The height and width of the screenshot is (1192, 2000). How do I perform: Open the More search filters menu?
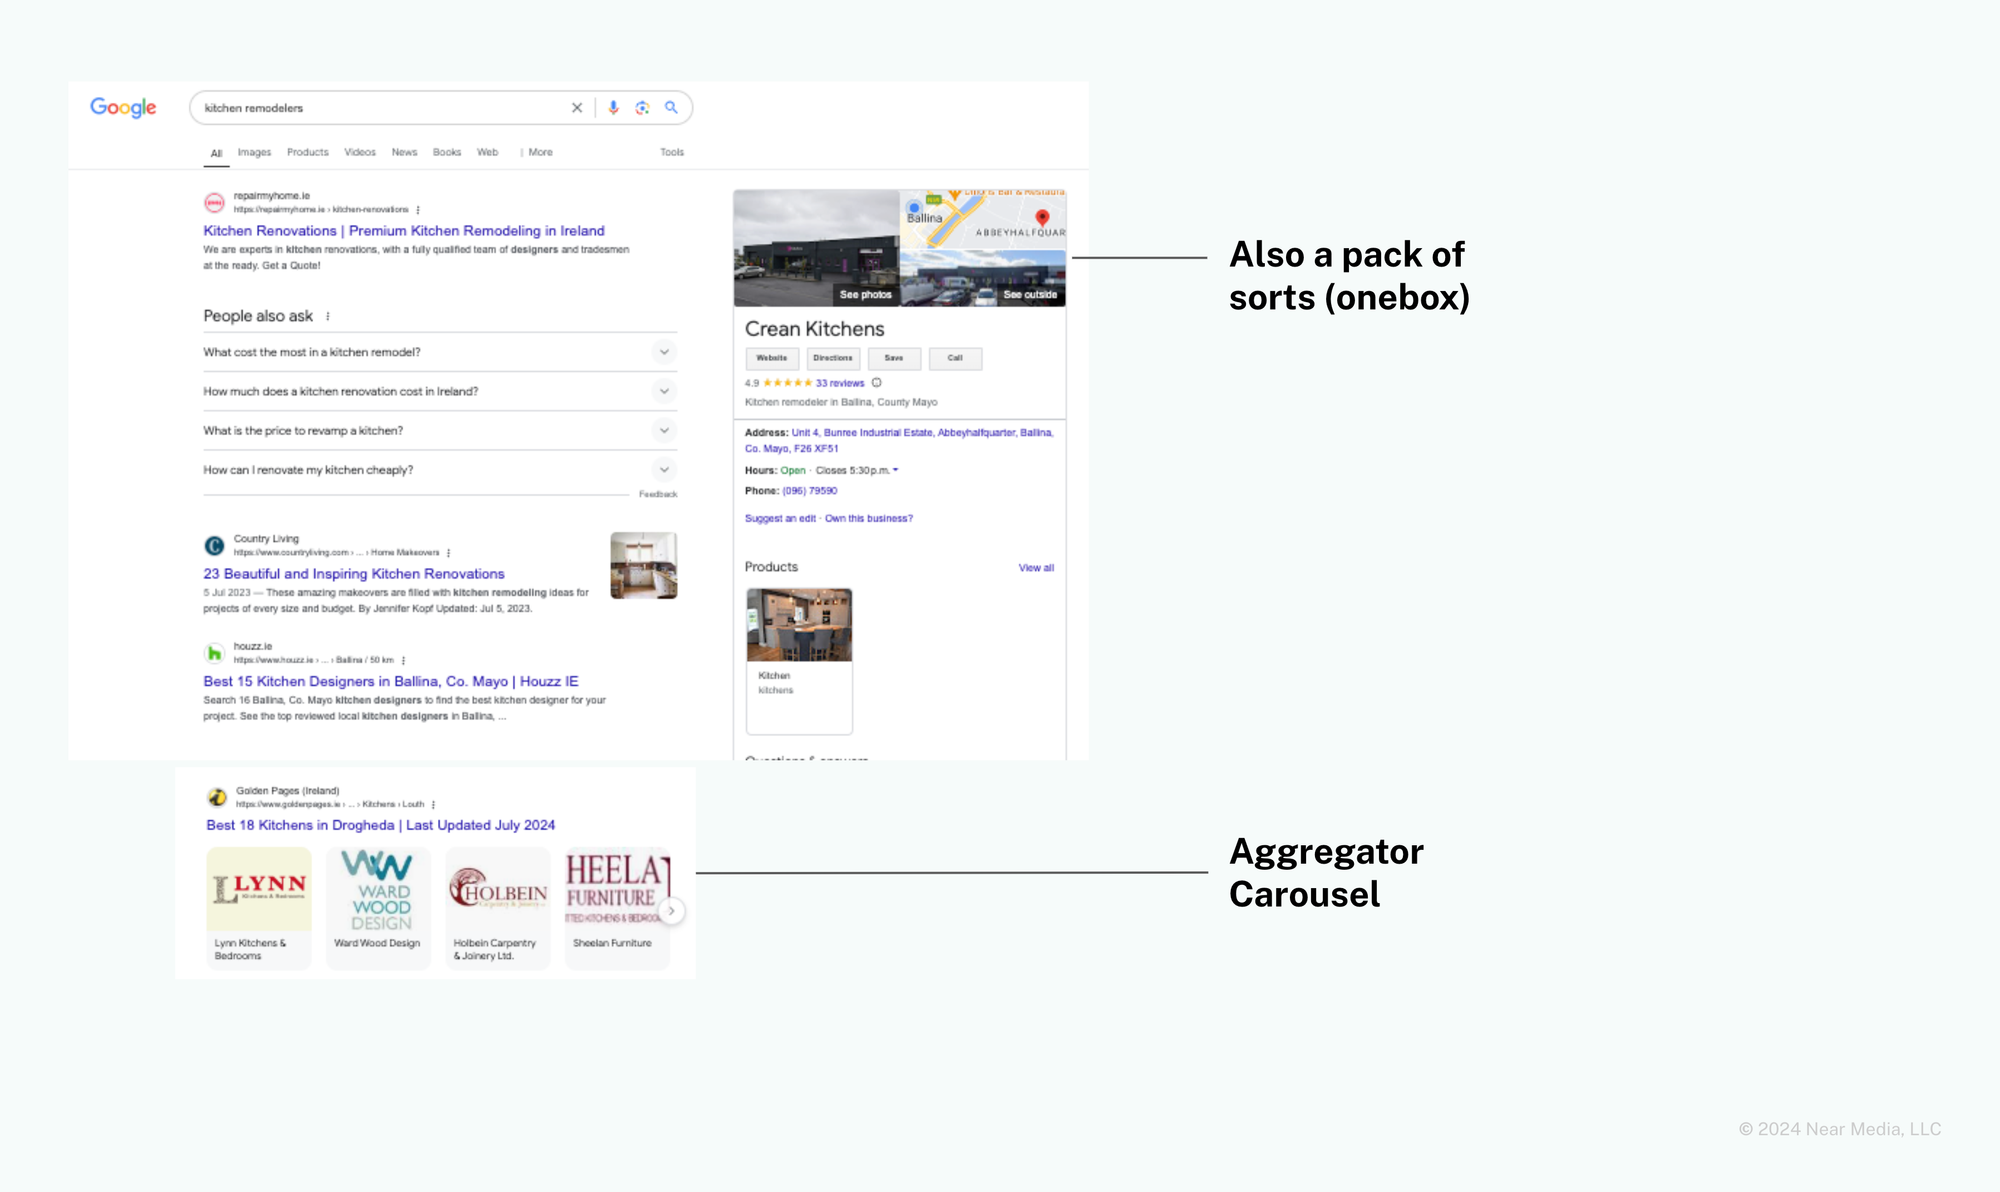(x=539, y=153)
